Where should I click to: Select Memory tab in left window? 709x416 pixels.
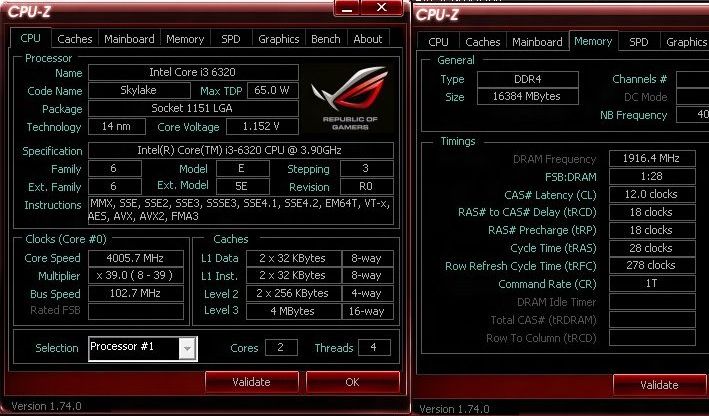coord(185,39)
